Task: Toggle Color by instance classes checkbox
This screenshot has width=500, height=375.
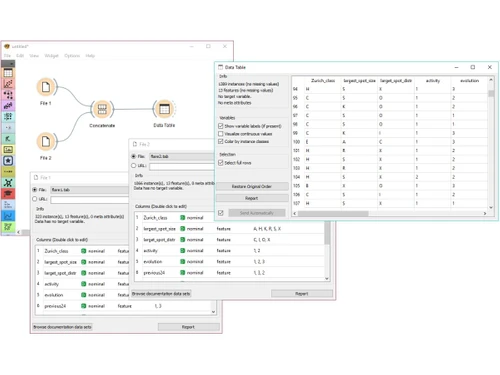Action: [x=221, y=141]
